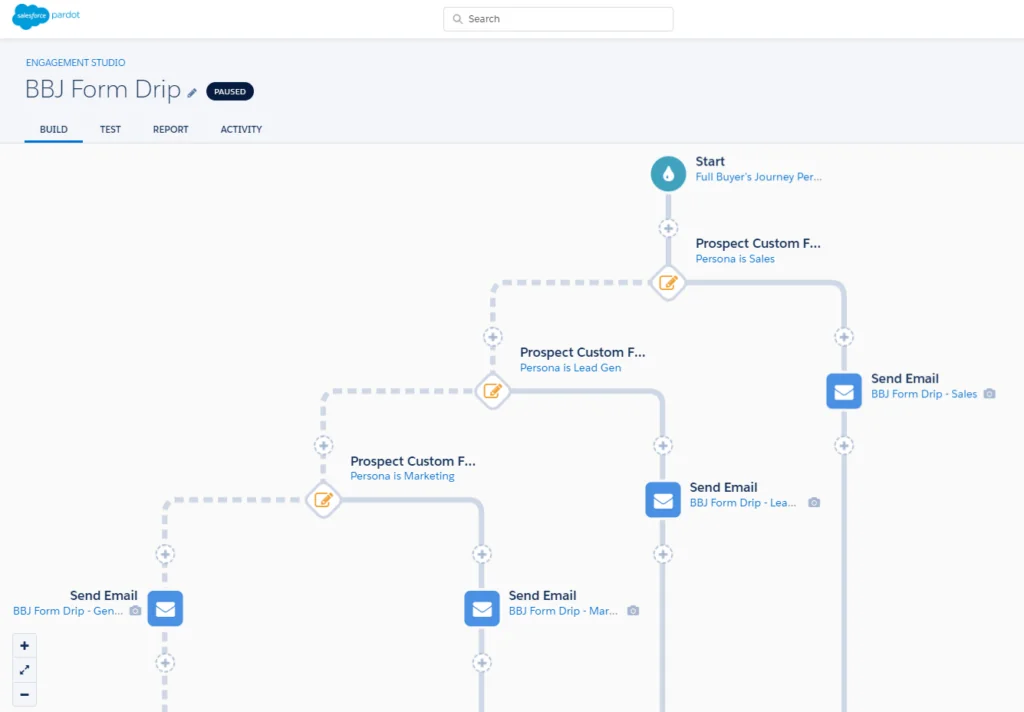The width and height of the screenshot is (1024, 712).
Task: Preview the BBJ Form Drip - Gen... email via camera
Action: (x=135, y=611)
